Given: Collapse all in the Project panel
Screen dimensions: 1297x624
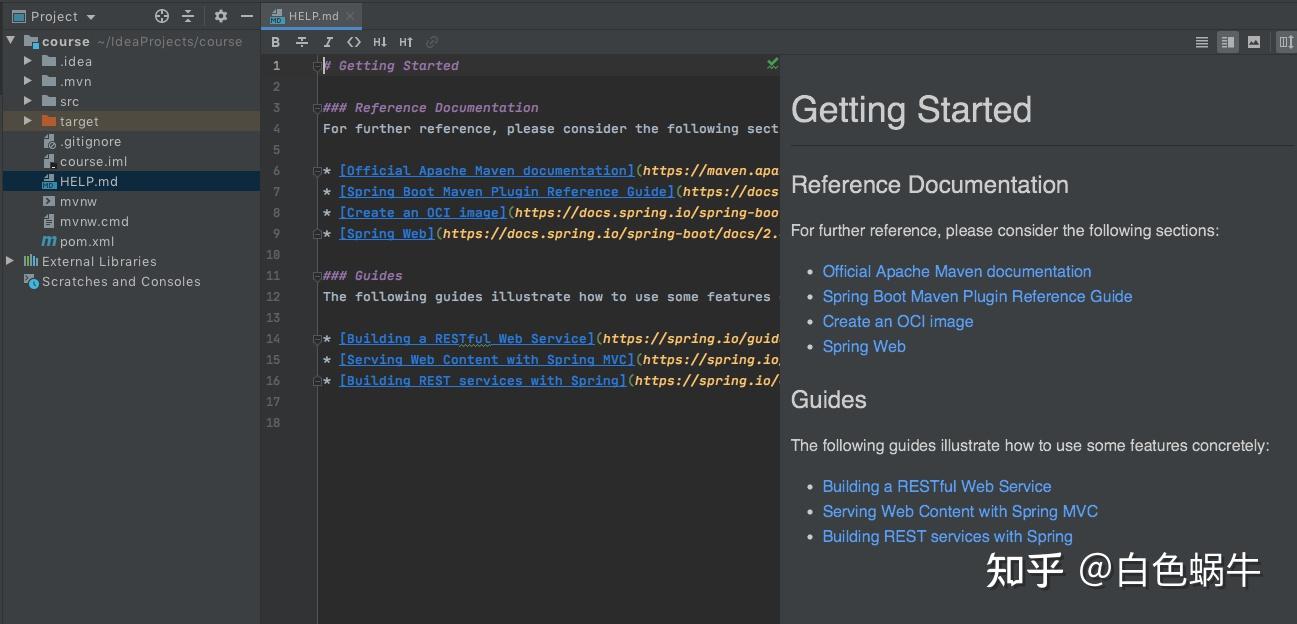Looking at the screenshot, I should pos(188,16).
